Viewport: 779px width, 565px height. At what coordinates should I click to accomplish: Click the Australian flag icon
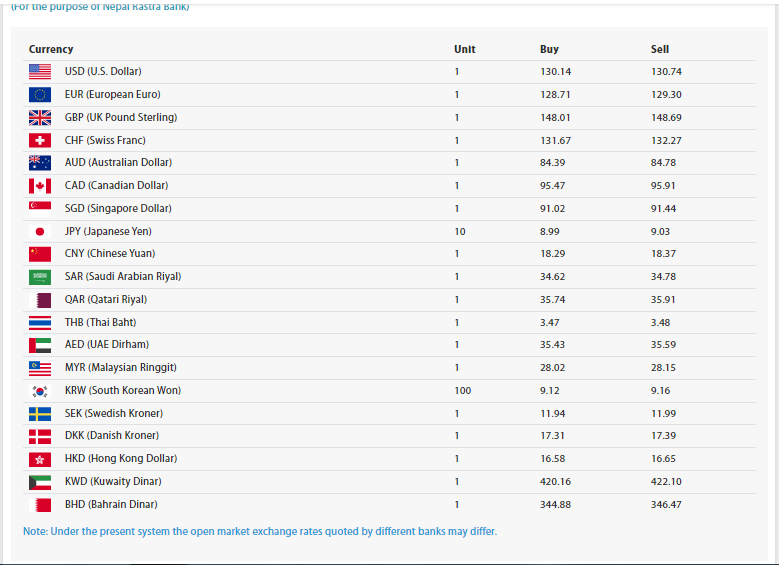pyautogui.click(x=40, y=163)
